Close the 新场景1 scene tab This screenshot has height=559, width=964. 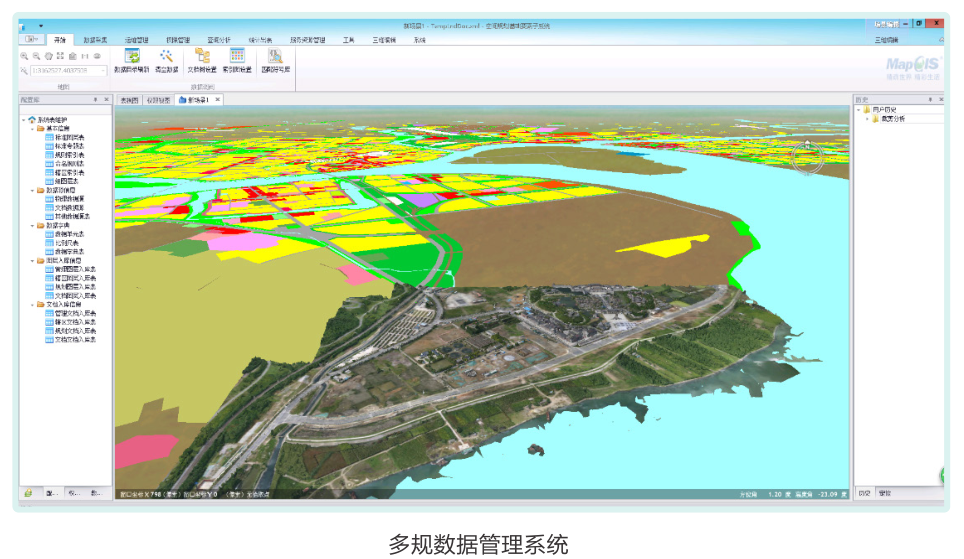(218, 100)
